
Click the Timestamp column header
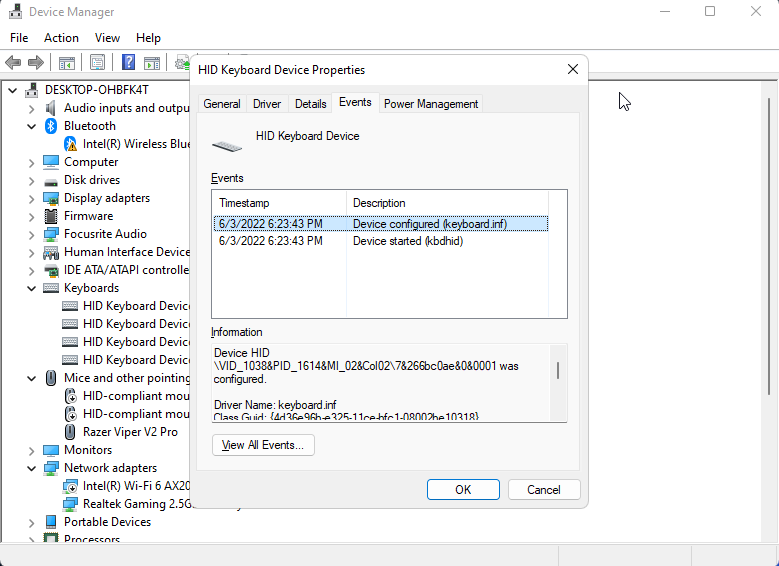tap(279, 203)
